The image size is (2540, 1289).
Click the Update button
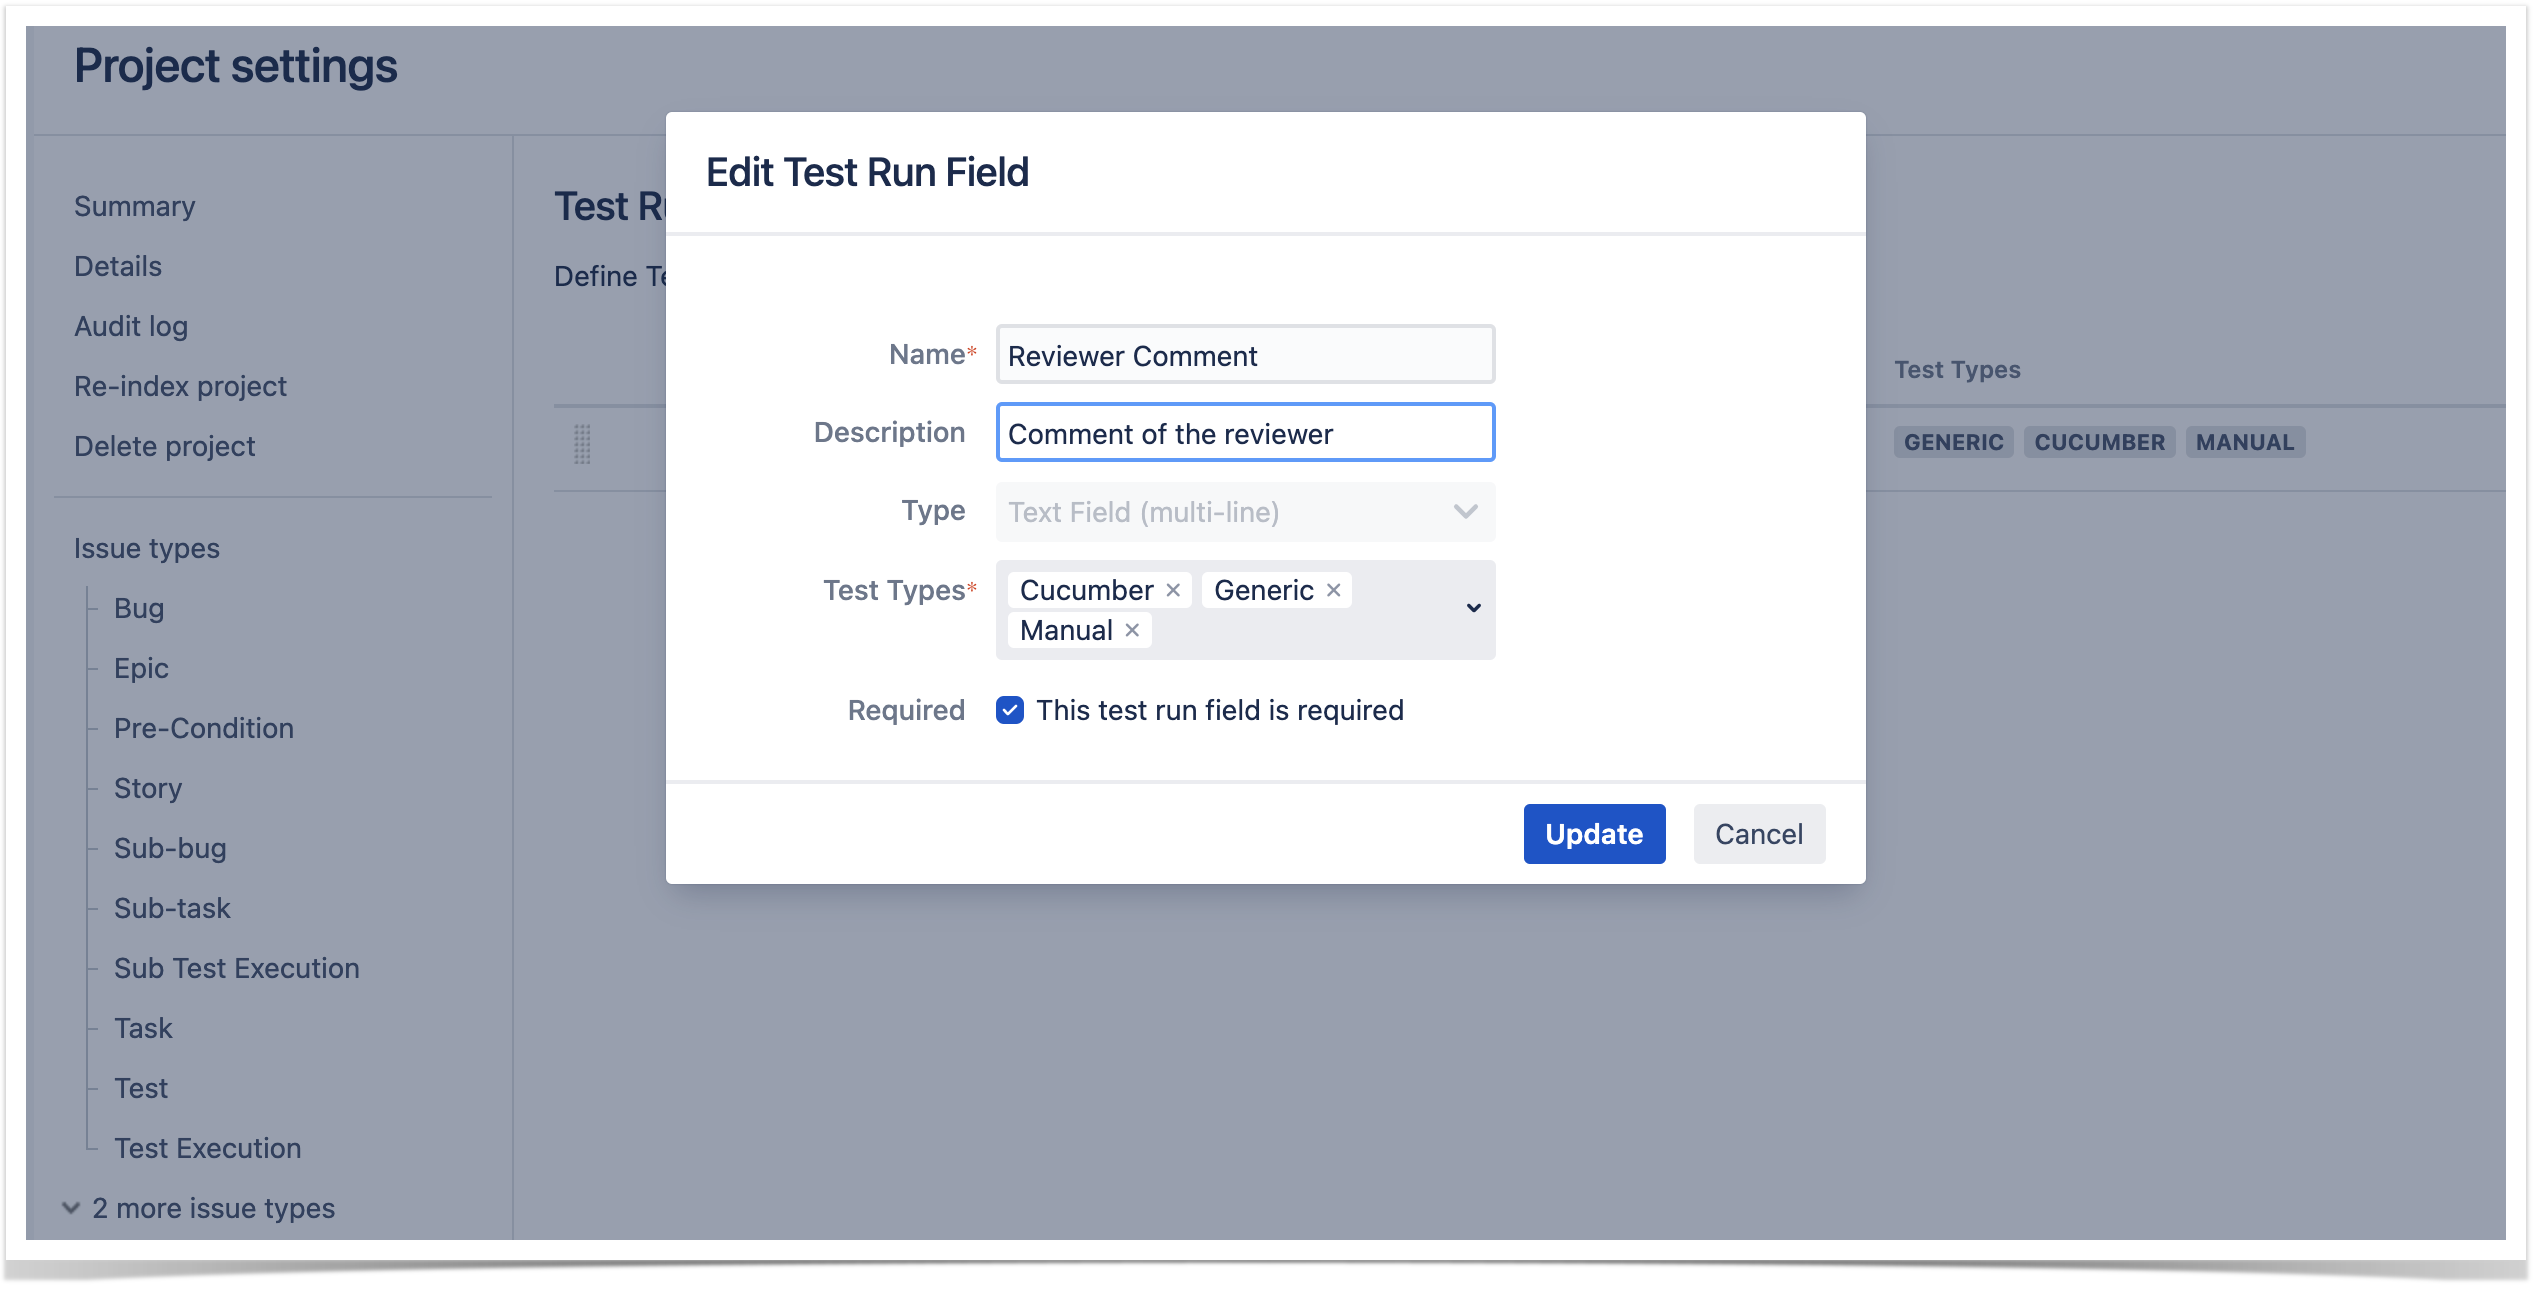coord(1594,834)
